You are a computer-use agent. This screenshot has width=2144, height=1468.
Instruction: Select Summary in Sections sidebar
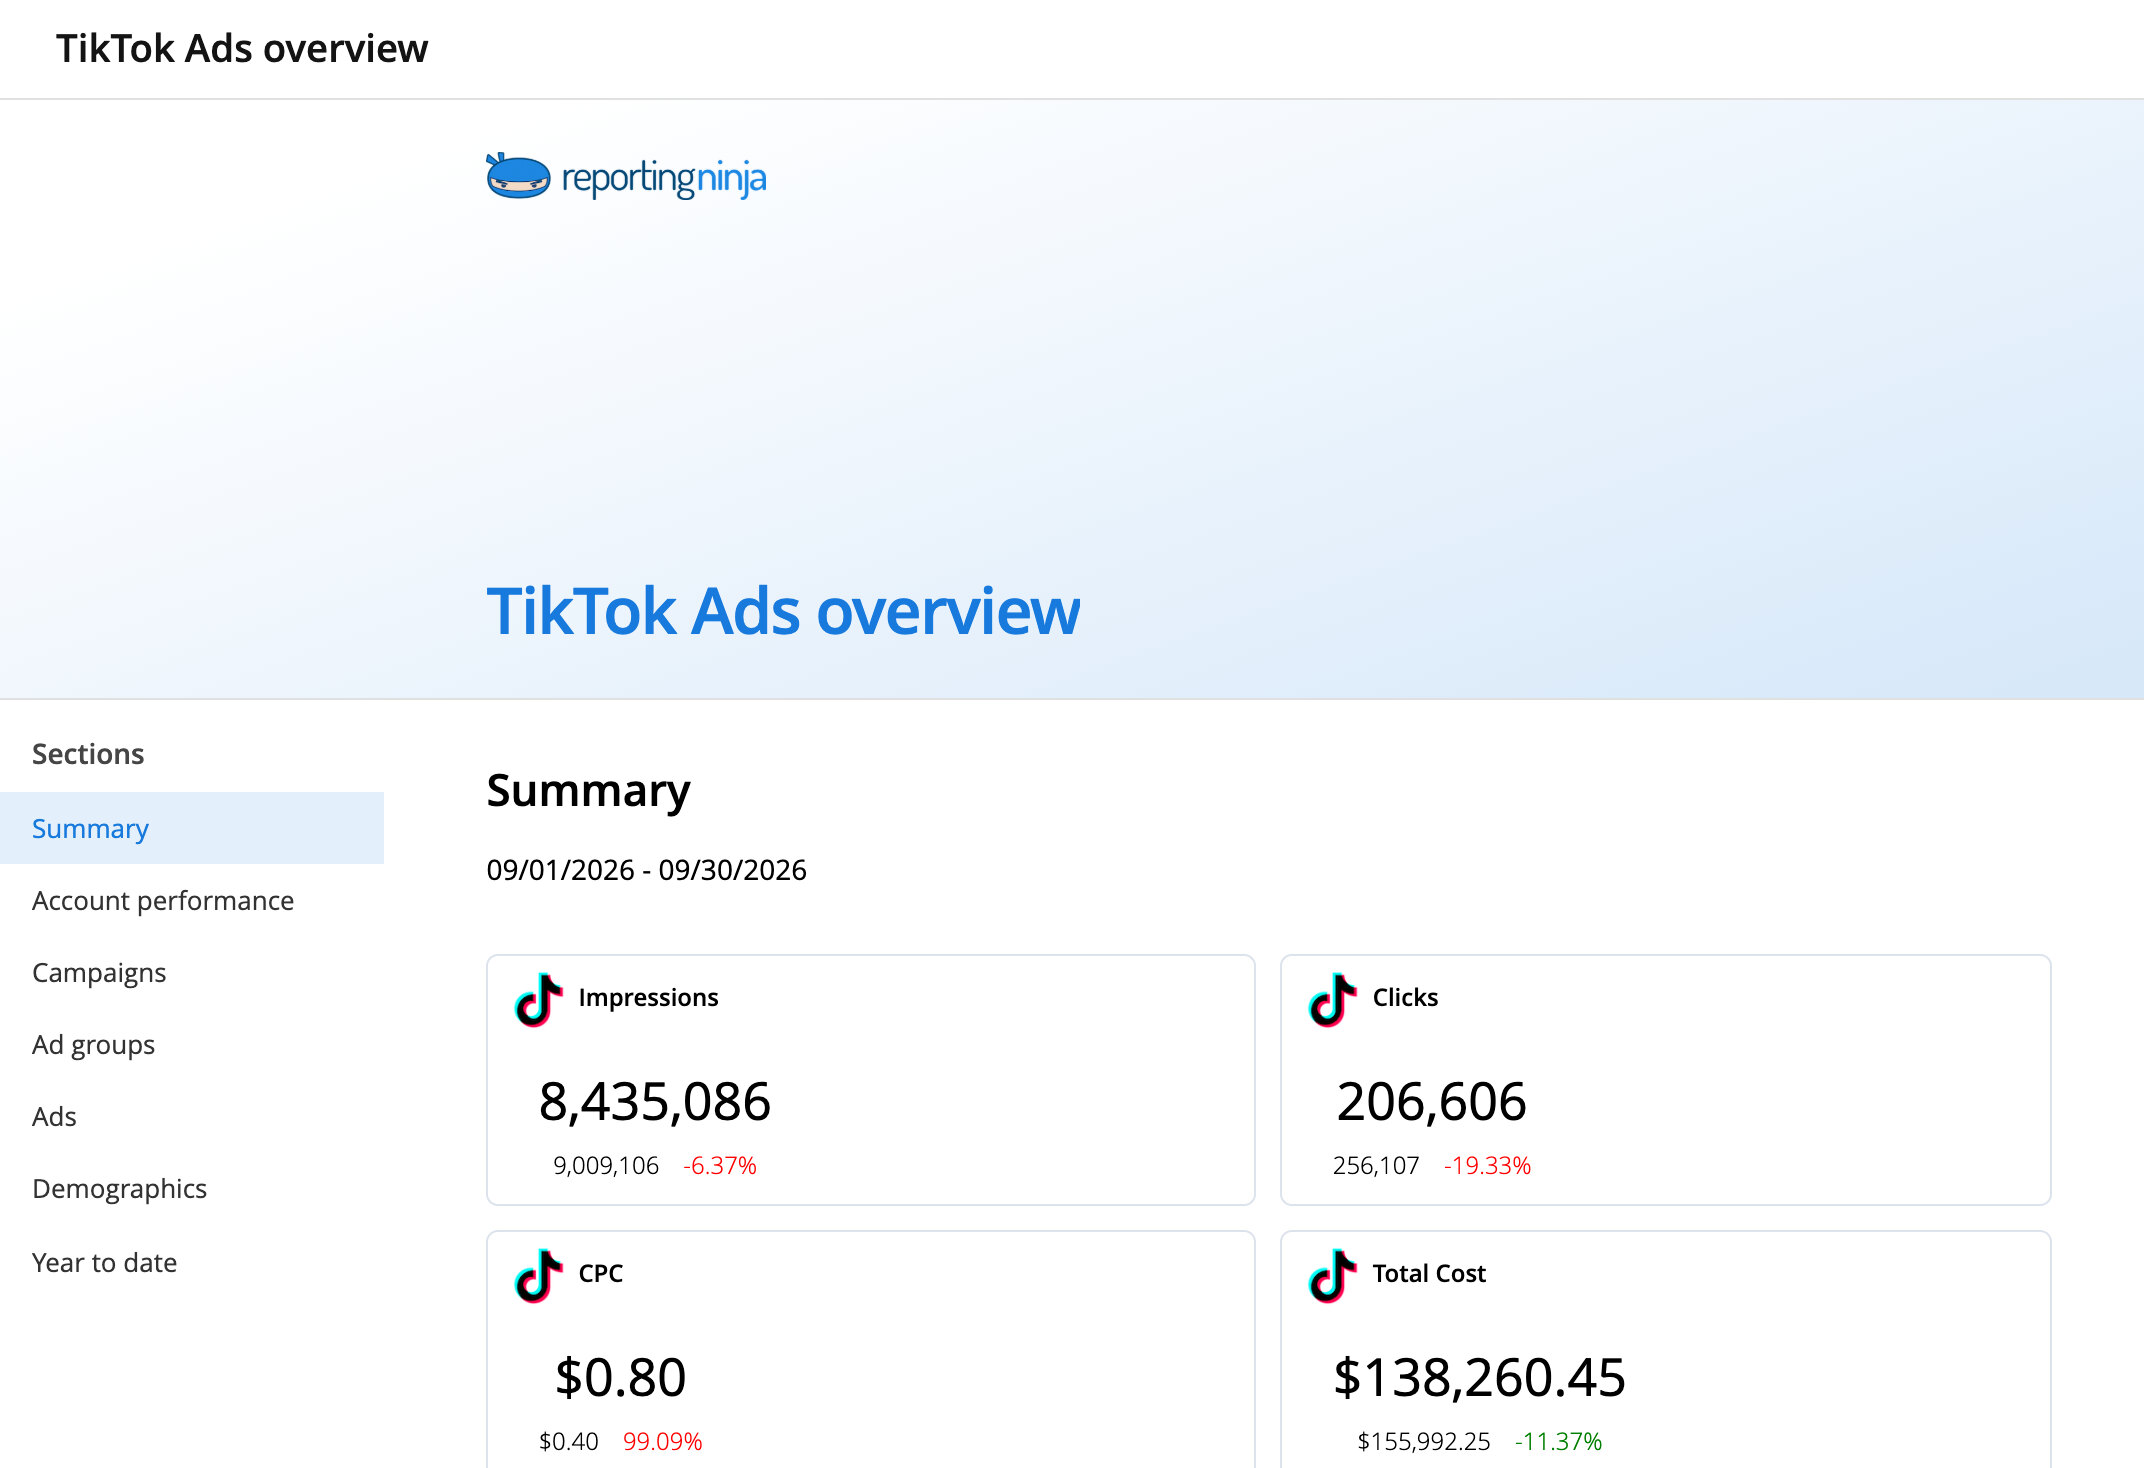point(192,828)
